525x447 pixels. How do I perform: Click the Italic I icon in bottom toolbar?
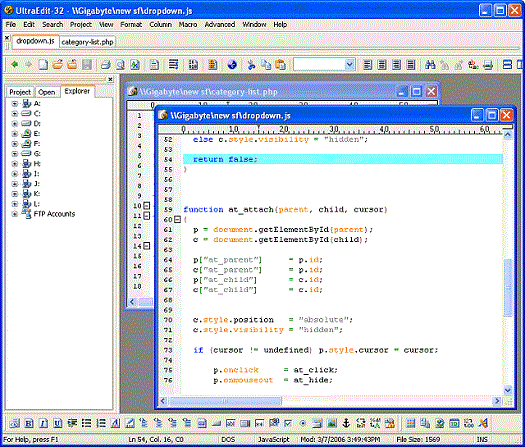pyautogui.click(x=43, y=424)
